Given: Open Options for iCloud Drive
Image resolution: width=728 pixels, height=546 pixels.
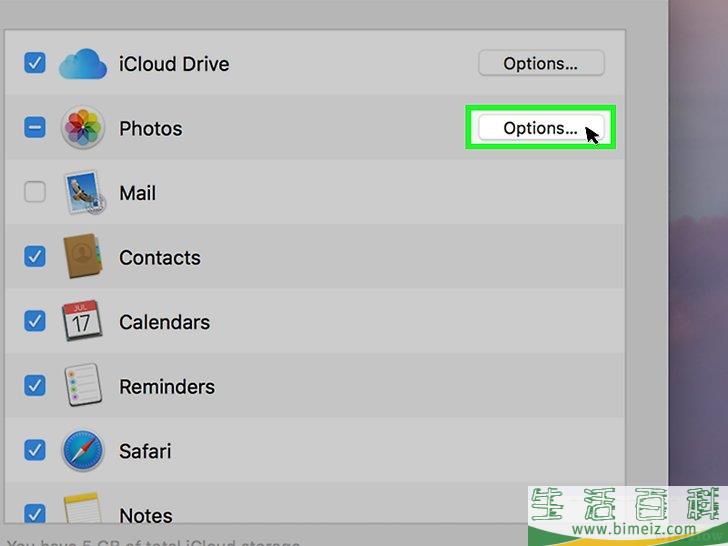Looking at the screenshot, I should tap(541, 63).
